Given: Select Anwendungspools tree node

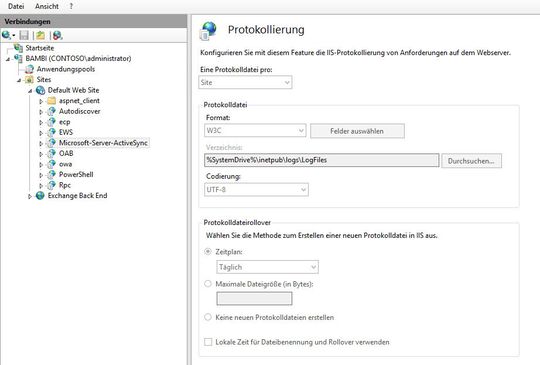Looking at the screenshot, I should pos(66,69).
